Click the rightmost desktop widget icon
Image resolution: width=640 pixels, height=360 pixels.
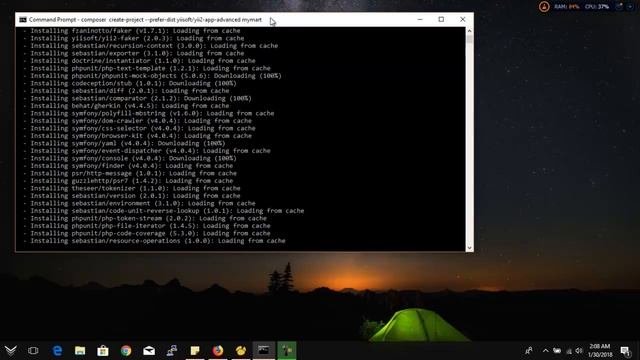630,6
